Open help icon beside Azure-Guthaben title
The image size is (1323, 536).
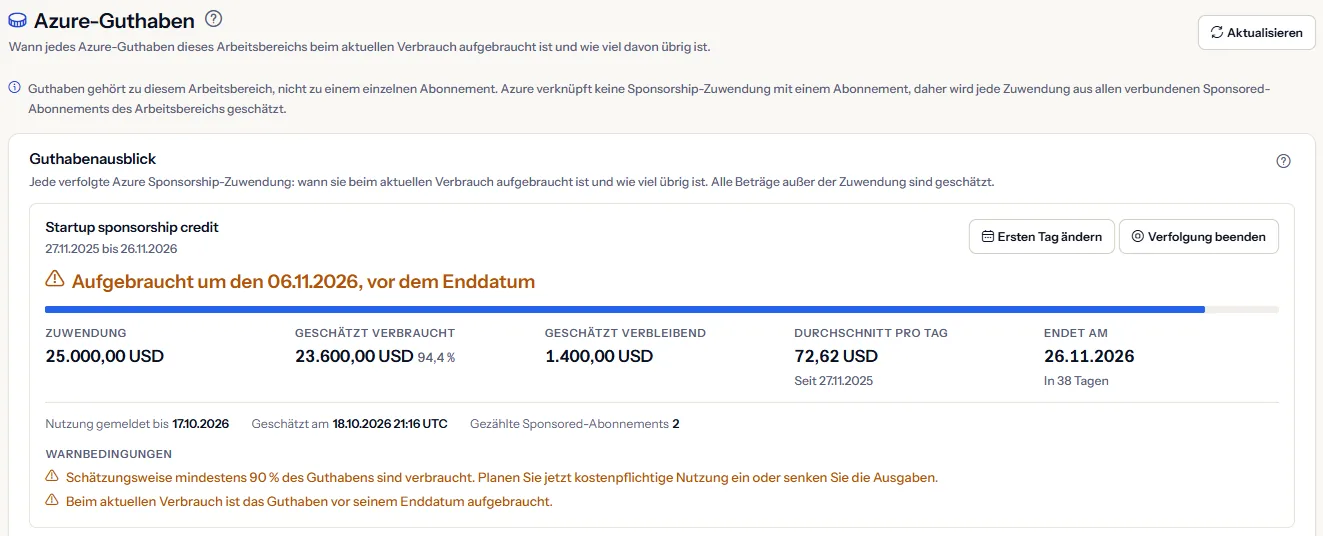pos(213,18)
